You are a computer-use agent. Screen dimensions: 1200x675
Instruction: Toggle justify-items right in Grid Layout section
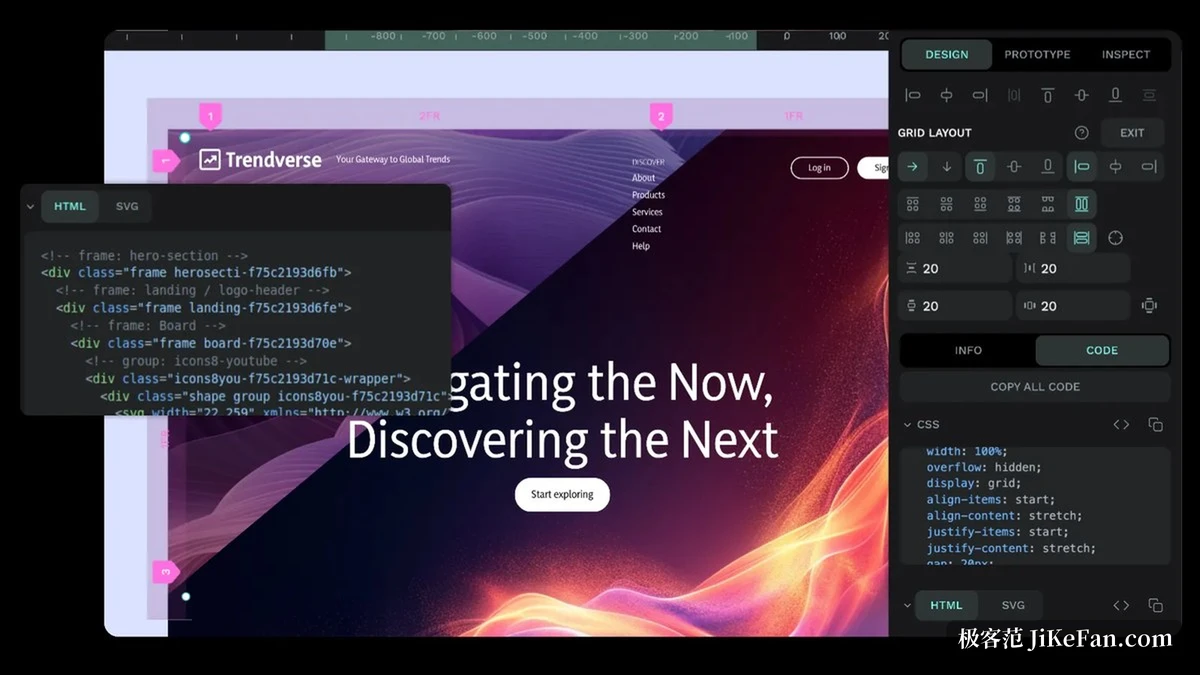point(1149,167)
